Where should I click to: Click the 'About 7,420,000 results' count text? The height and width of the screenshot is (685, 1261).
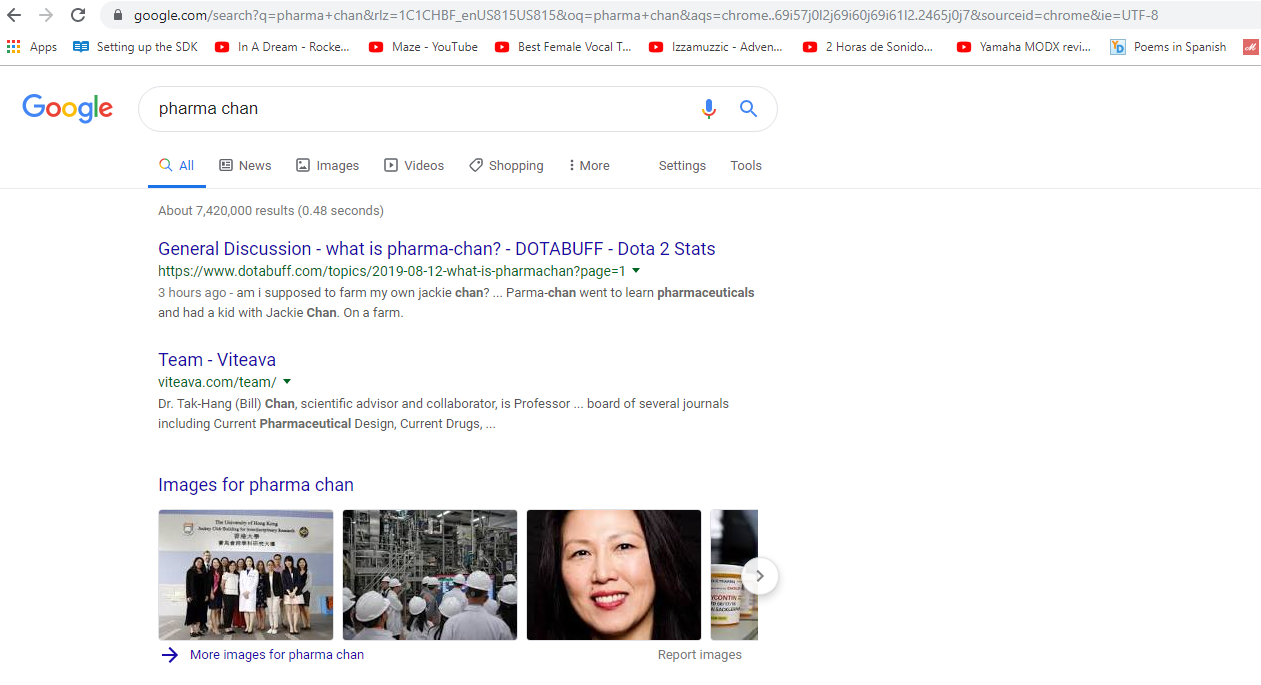[271, 211]
